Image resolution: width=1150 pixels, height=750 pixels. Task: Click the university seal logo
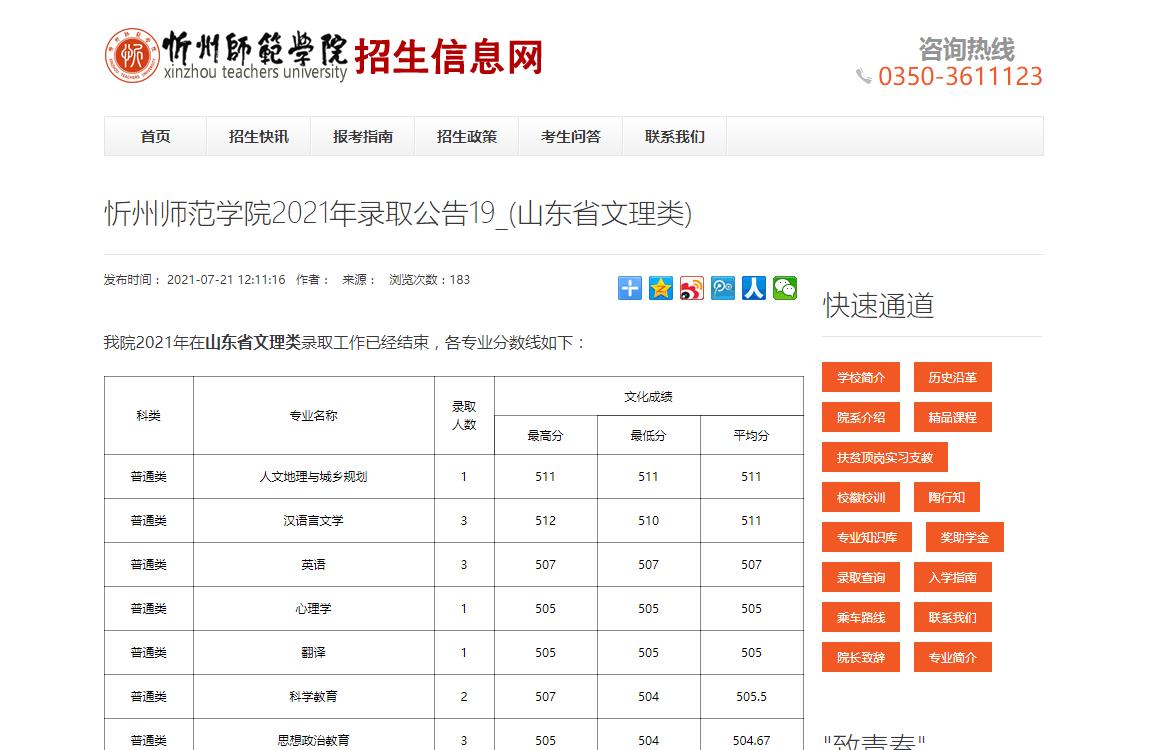coord(132,56)
